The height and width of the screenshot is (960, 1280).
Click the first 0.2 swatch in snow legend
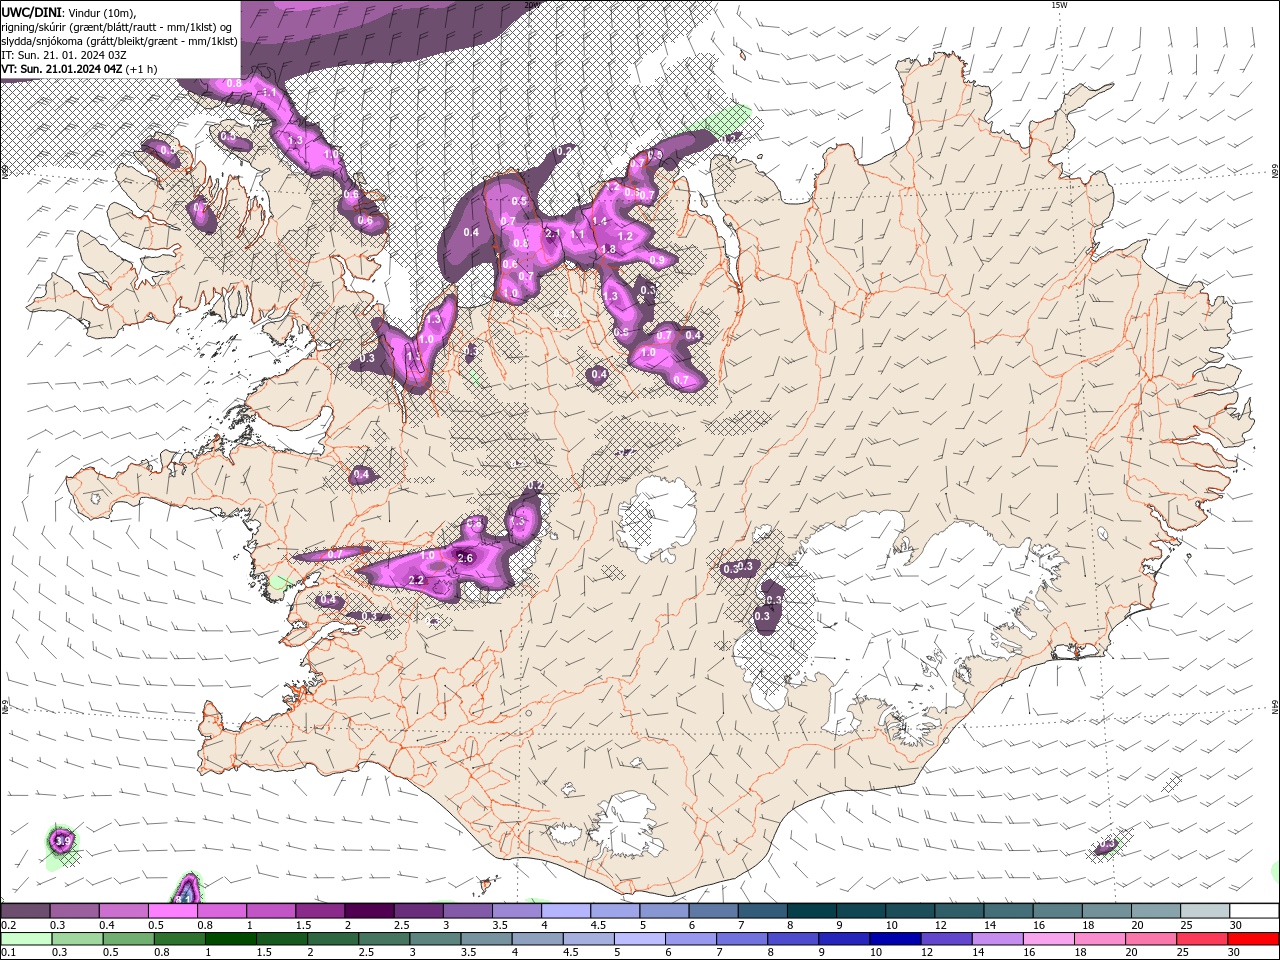(25, 911)
